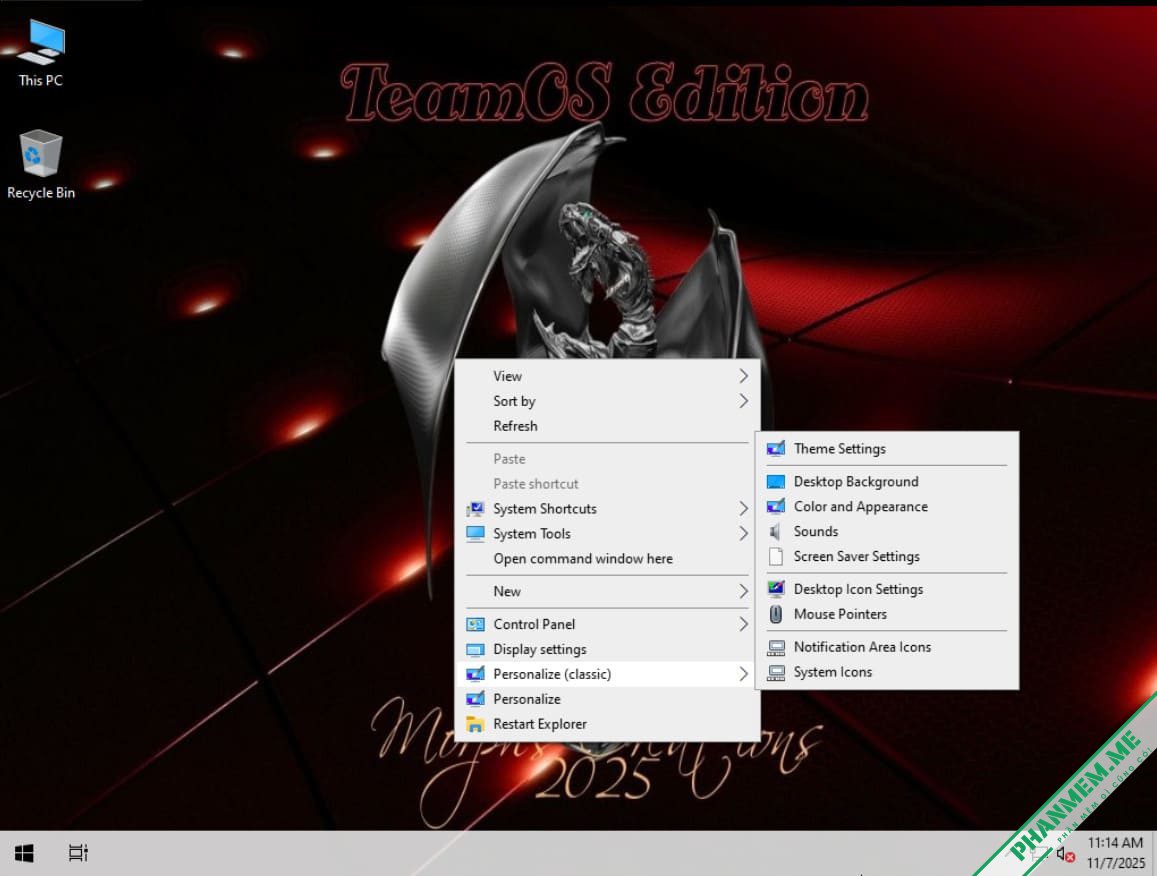Click the Windows Start button
The height and width of the screenshot is (876, 1157).
(x=24, y=853)
